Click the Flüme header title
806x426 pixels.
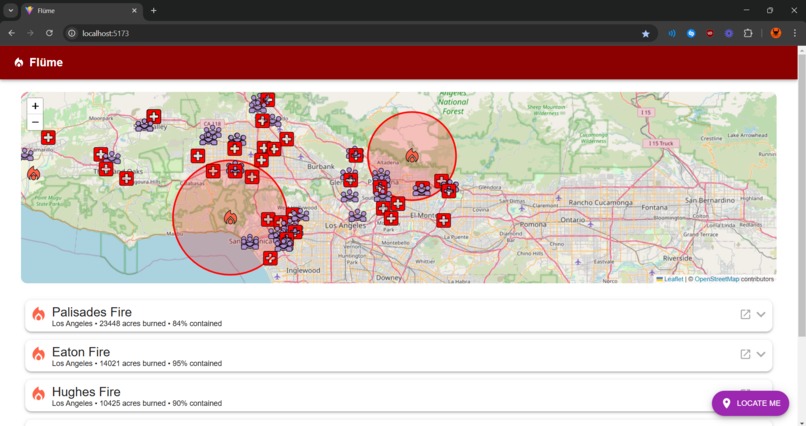point(46,63)
